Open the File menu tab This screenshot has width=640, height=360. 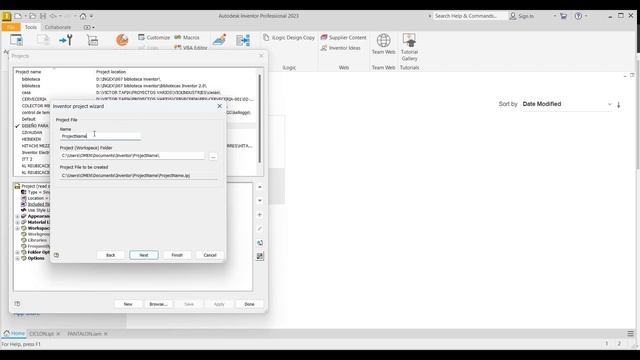(11, 27)
